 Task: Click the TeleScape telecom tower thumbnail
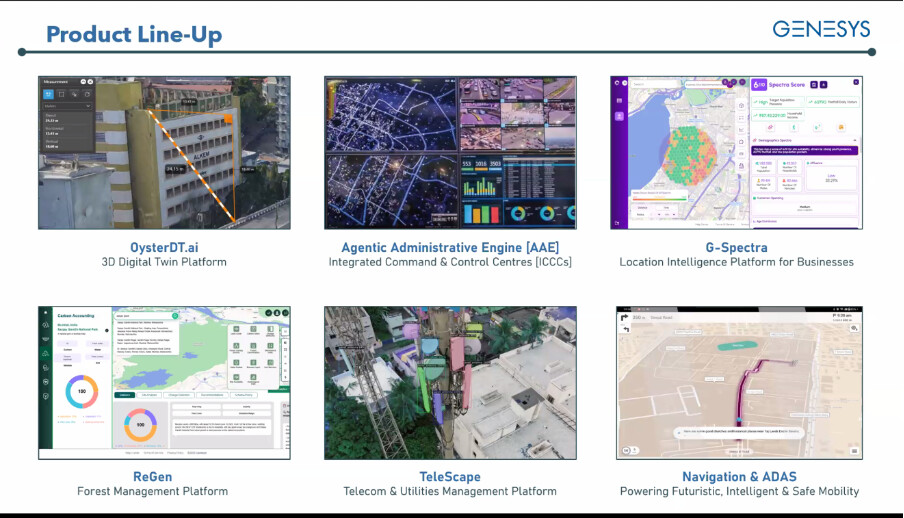pyautogui.click(x=450, y=382)
